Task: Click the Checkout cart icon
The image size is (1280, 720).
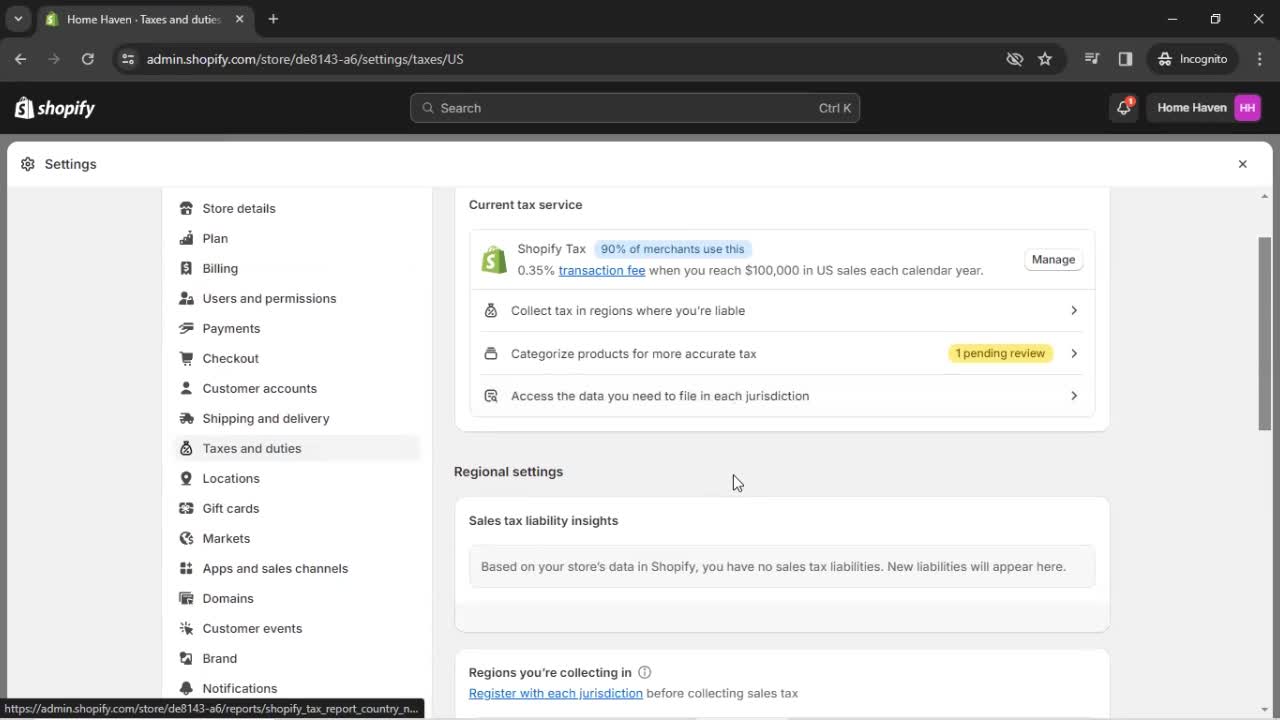Action: pyautogui.click(x=186, y=358)
